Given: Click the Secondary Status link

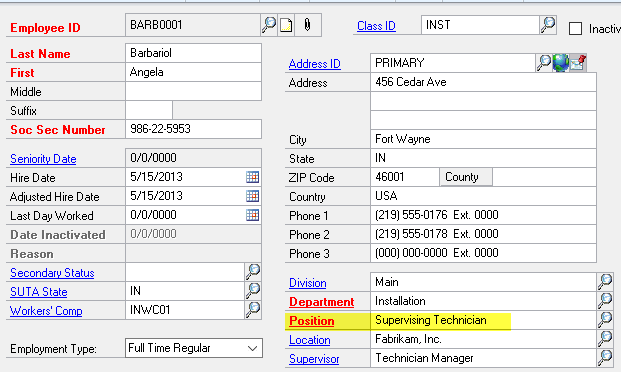Looking at the screenshot, I should [x=52, y=273].
